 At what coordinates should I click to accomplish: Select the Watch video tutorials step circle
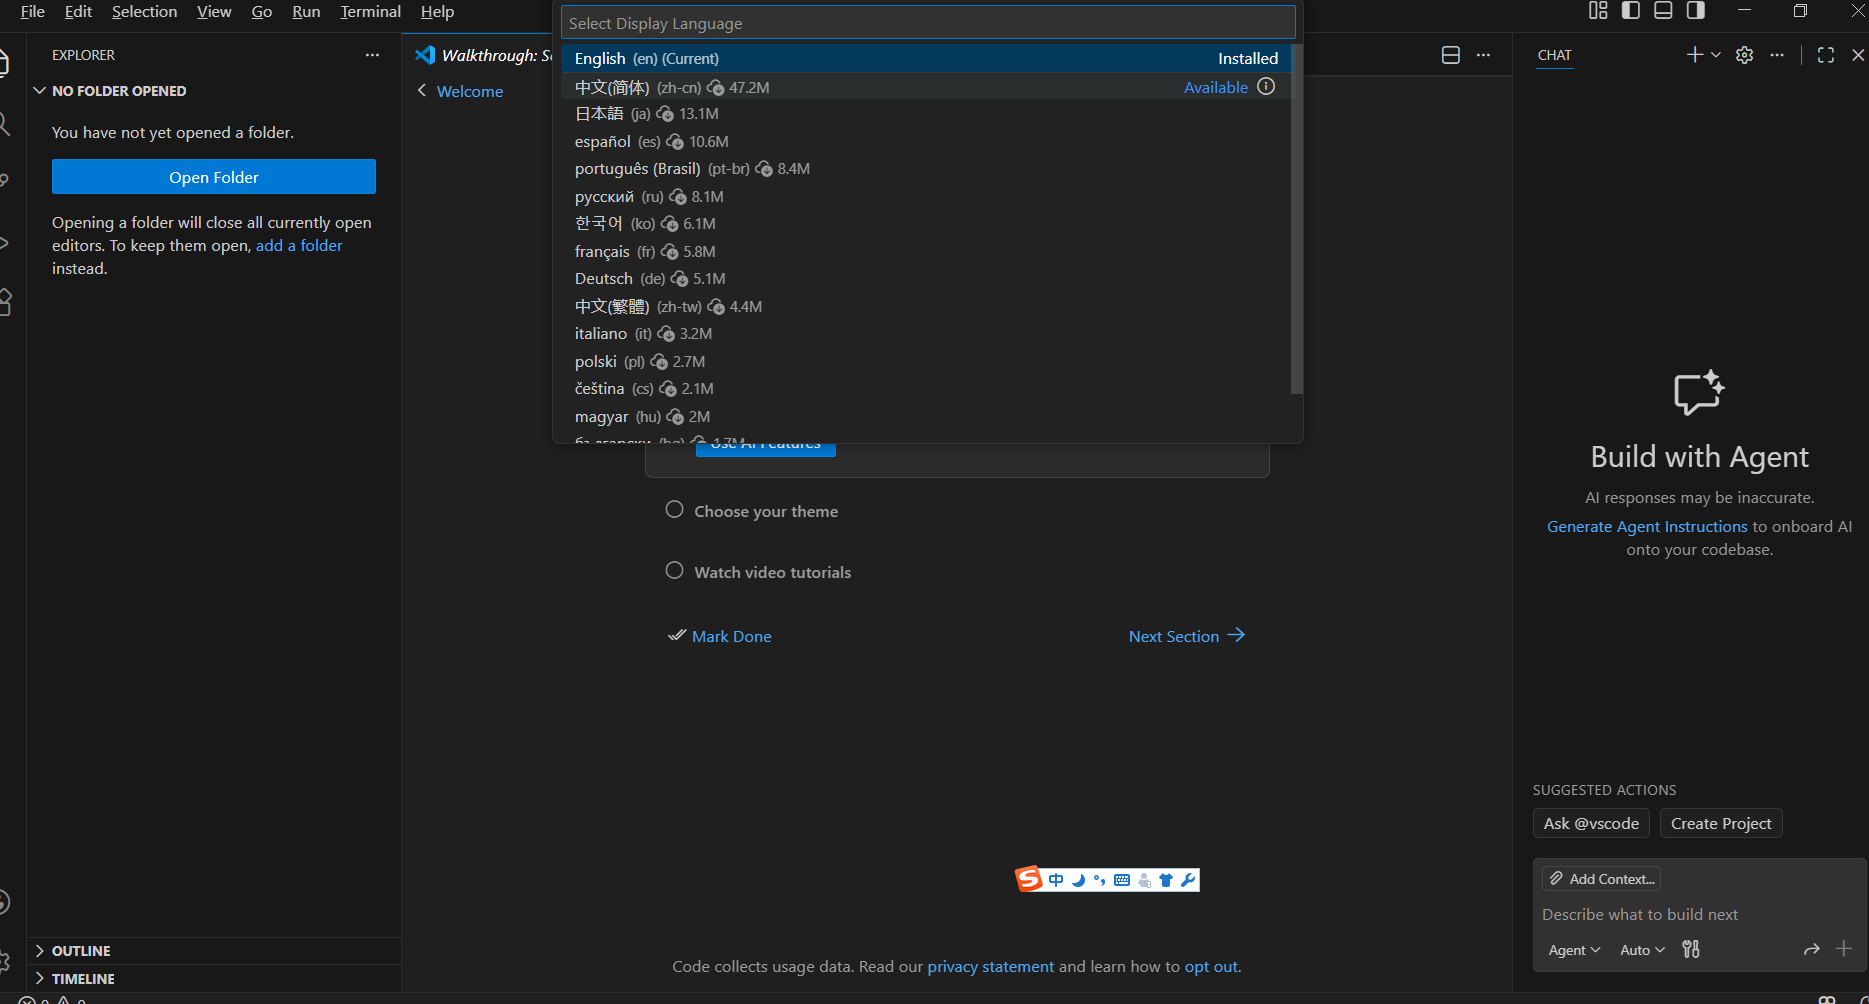pos(675,571)
